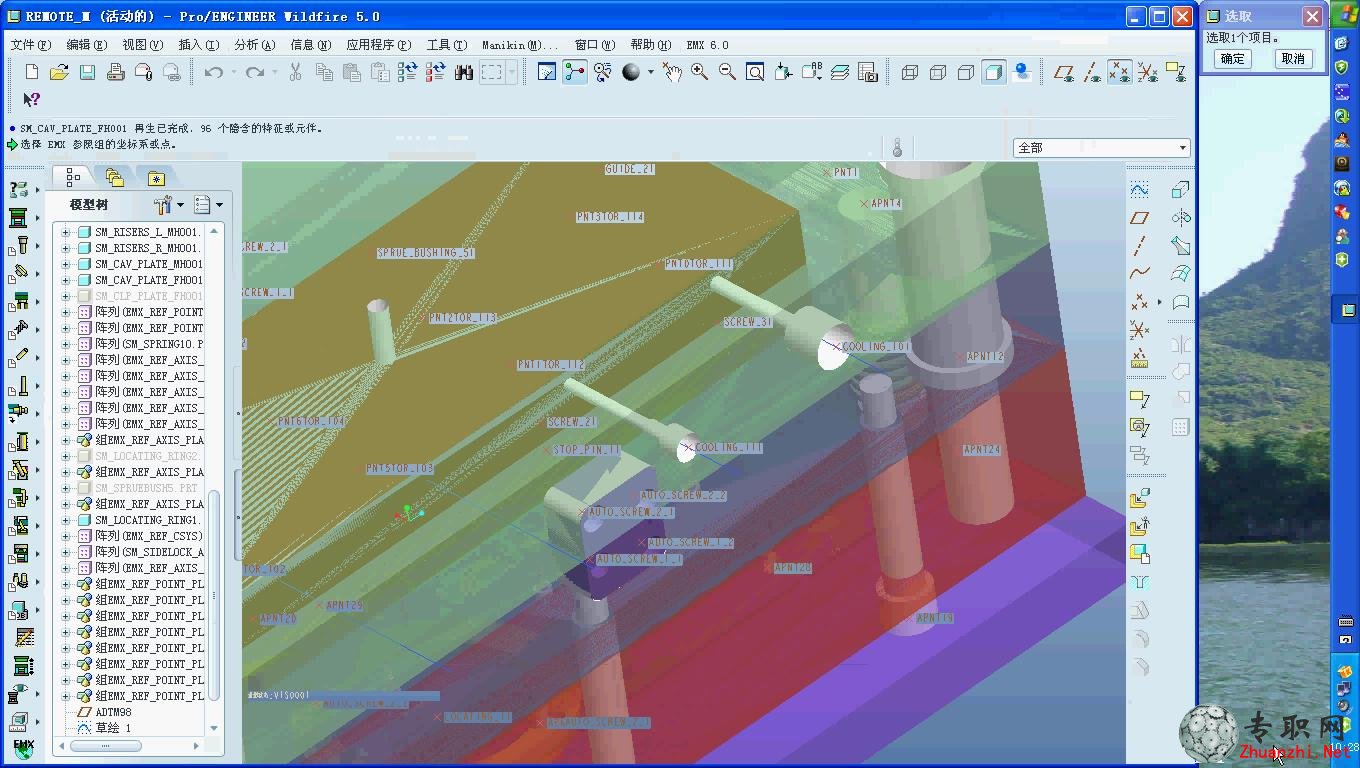Create a new file with the New icon
This screenshot has height=768, width=1360.
32,72
